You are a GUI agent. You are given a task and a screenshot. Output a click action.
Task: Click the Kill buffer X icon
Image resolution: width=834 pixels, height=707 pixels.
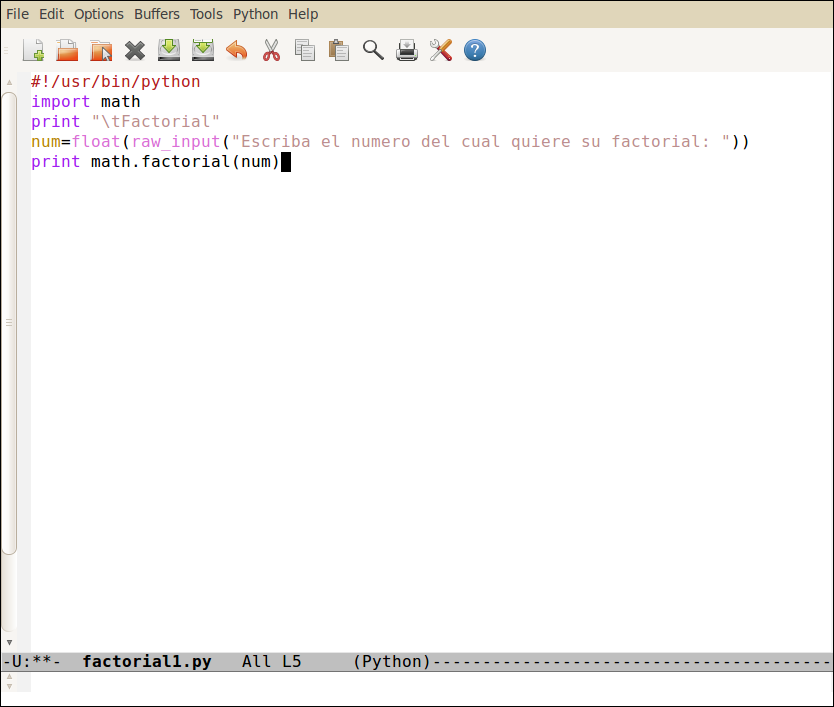(x=135, y=51)
